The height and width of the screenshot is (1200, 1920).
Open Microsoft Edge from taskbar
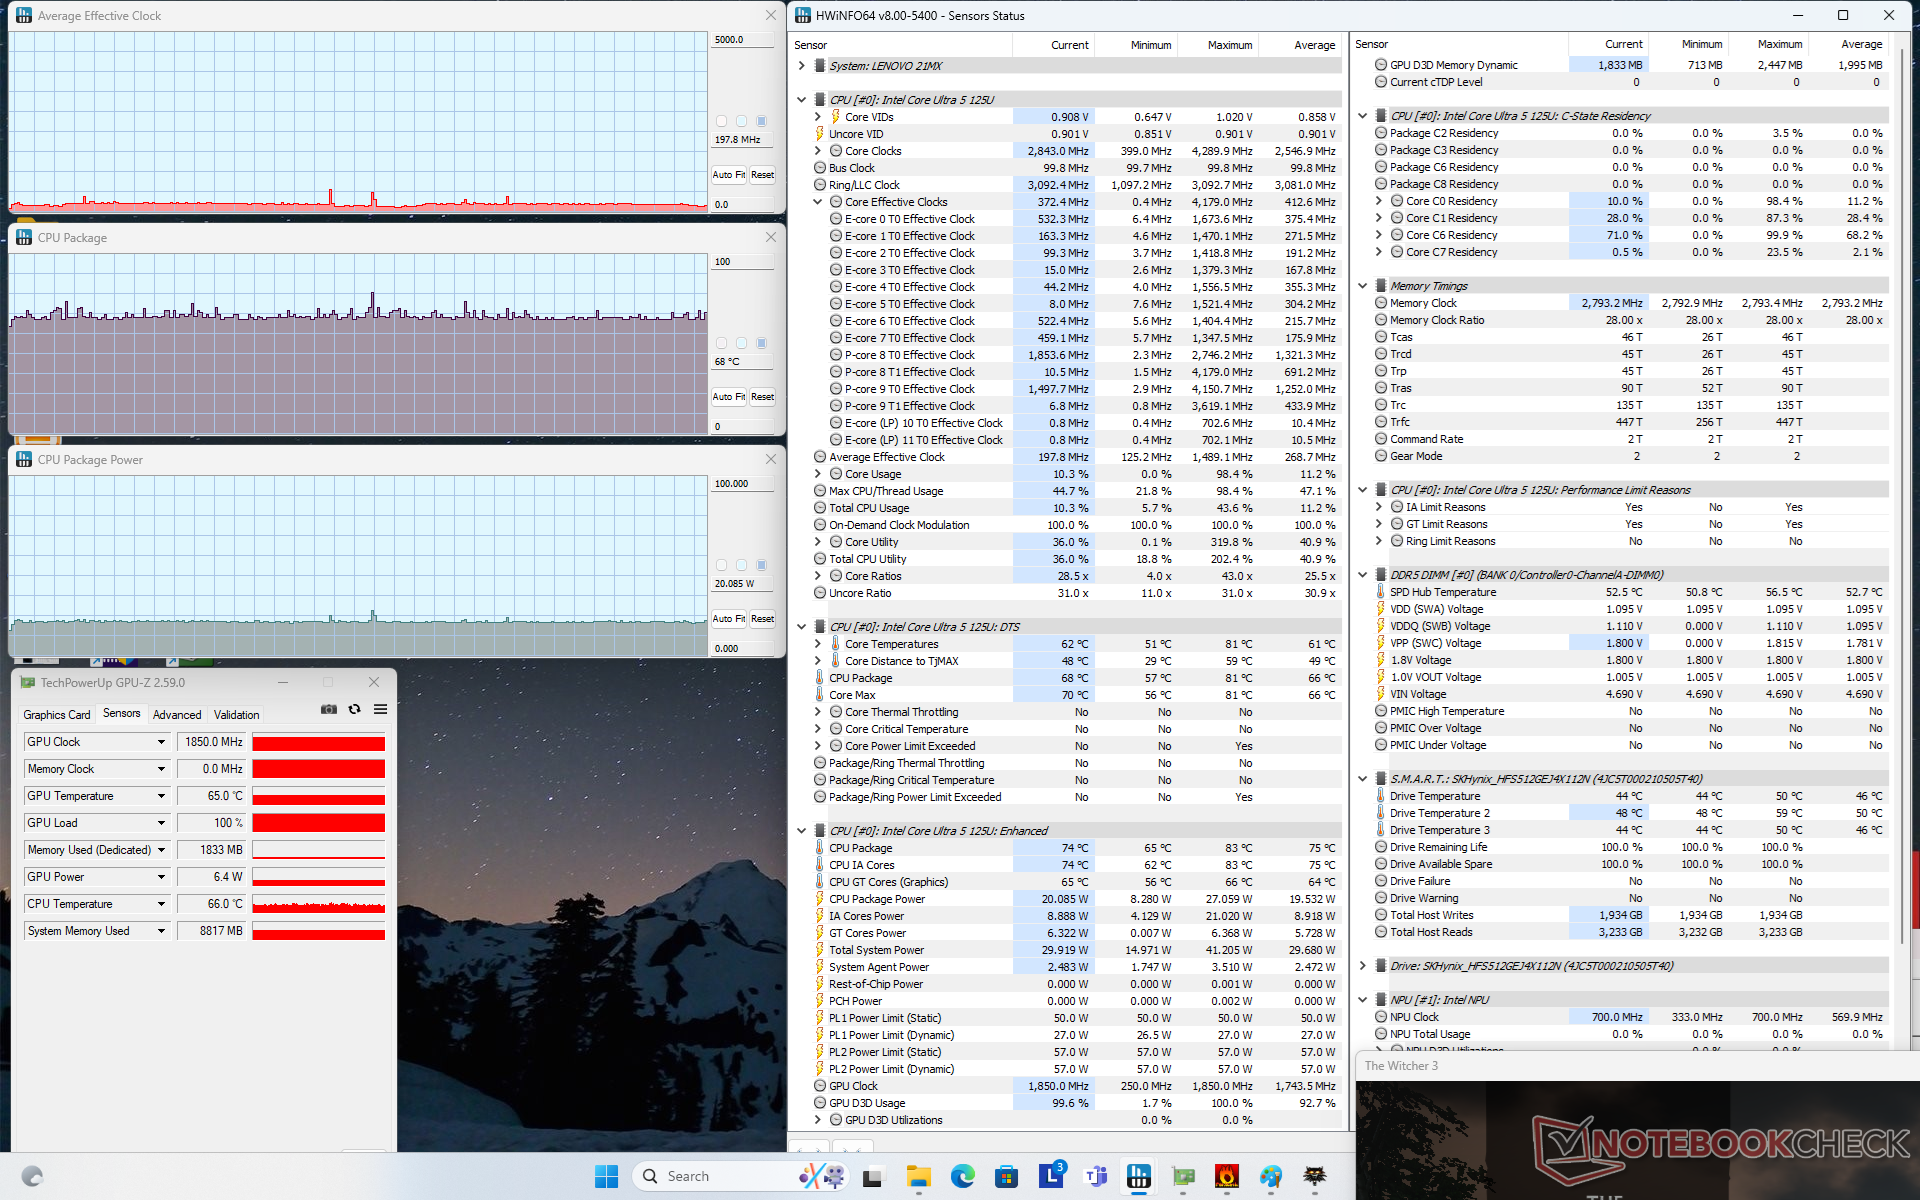pos(962,1176)
